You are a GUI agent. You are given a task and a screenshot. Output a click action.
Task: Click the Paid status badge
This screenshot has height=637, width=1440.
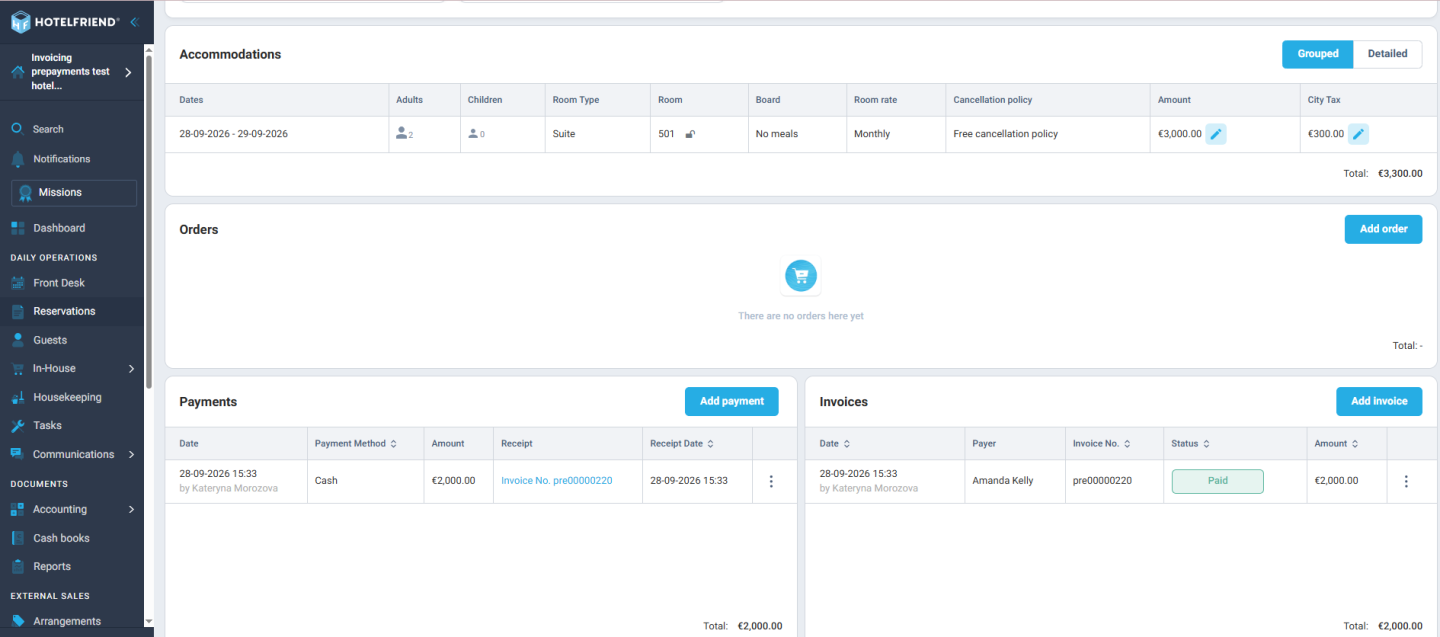[x=1217, y=481]
